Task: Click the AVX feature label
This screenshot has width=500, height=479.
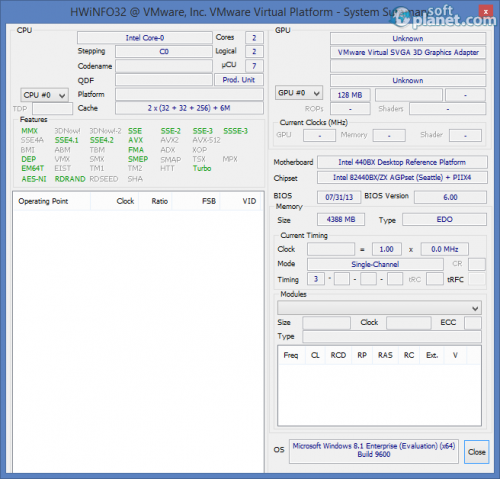Action: coord(135,140)
